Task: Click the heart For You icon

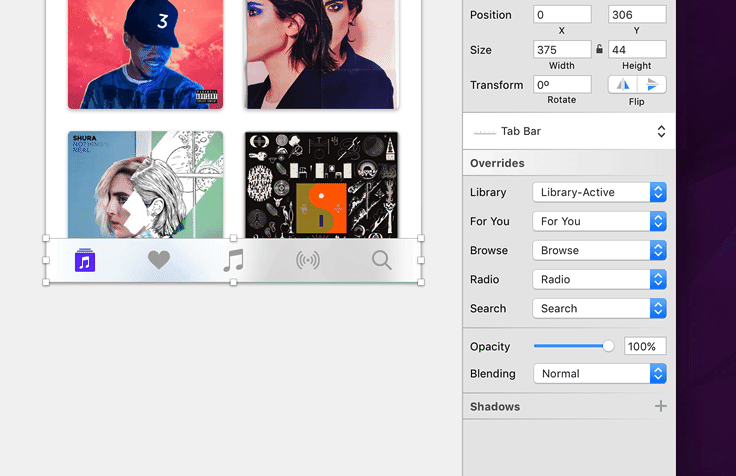Action: pyautogui.click(x=159, y=260)
